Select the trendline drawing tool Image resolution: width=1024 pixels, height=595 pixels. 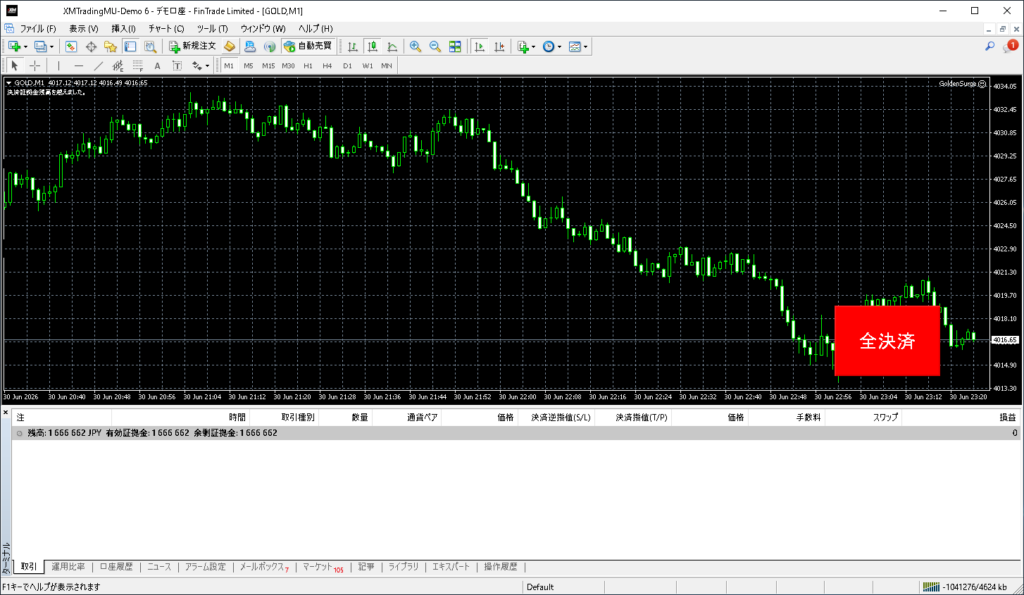pos(98,65)
